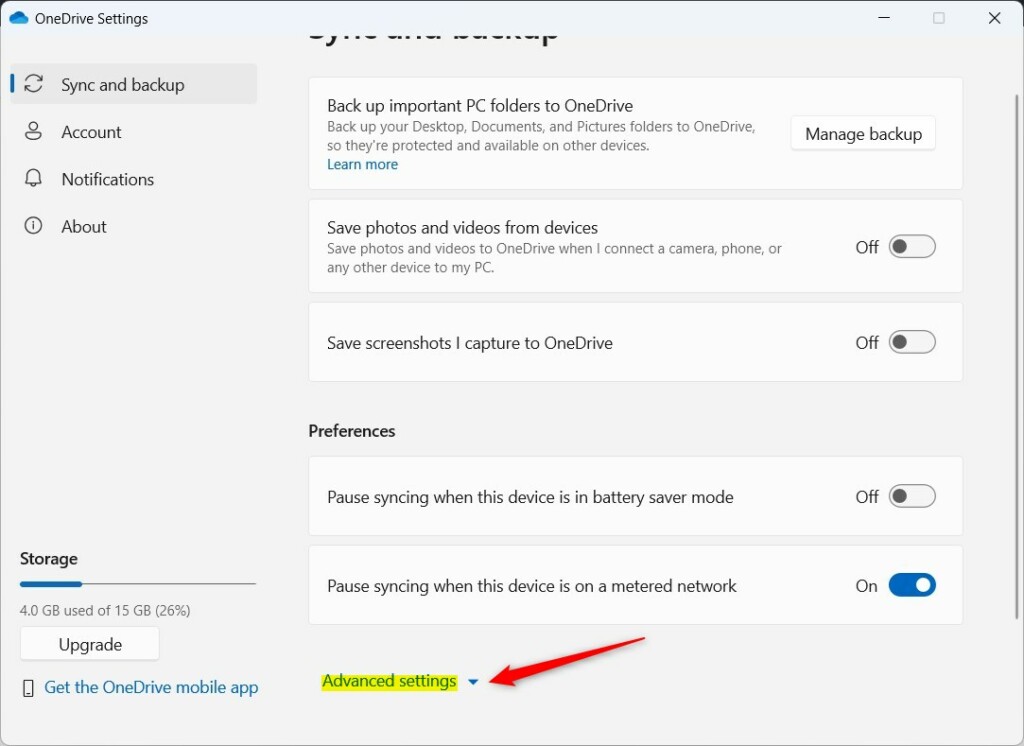
Task: Click the Manage backup button
Action: pos(863,134)
